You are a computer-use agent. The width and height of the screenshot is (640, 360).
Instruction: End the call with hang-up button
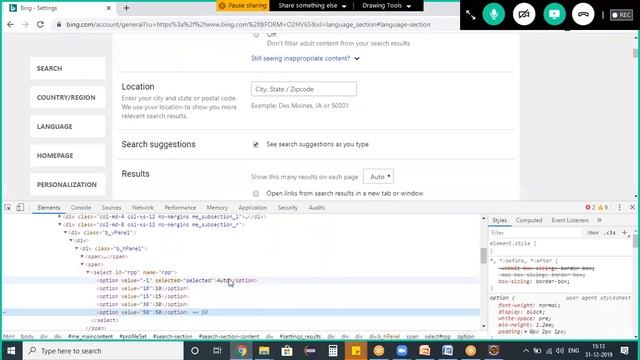tap(583, 14)
